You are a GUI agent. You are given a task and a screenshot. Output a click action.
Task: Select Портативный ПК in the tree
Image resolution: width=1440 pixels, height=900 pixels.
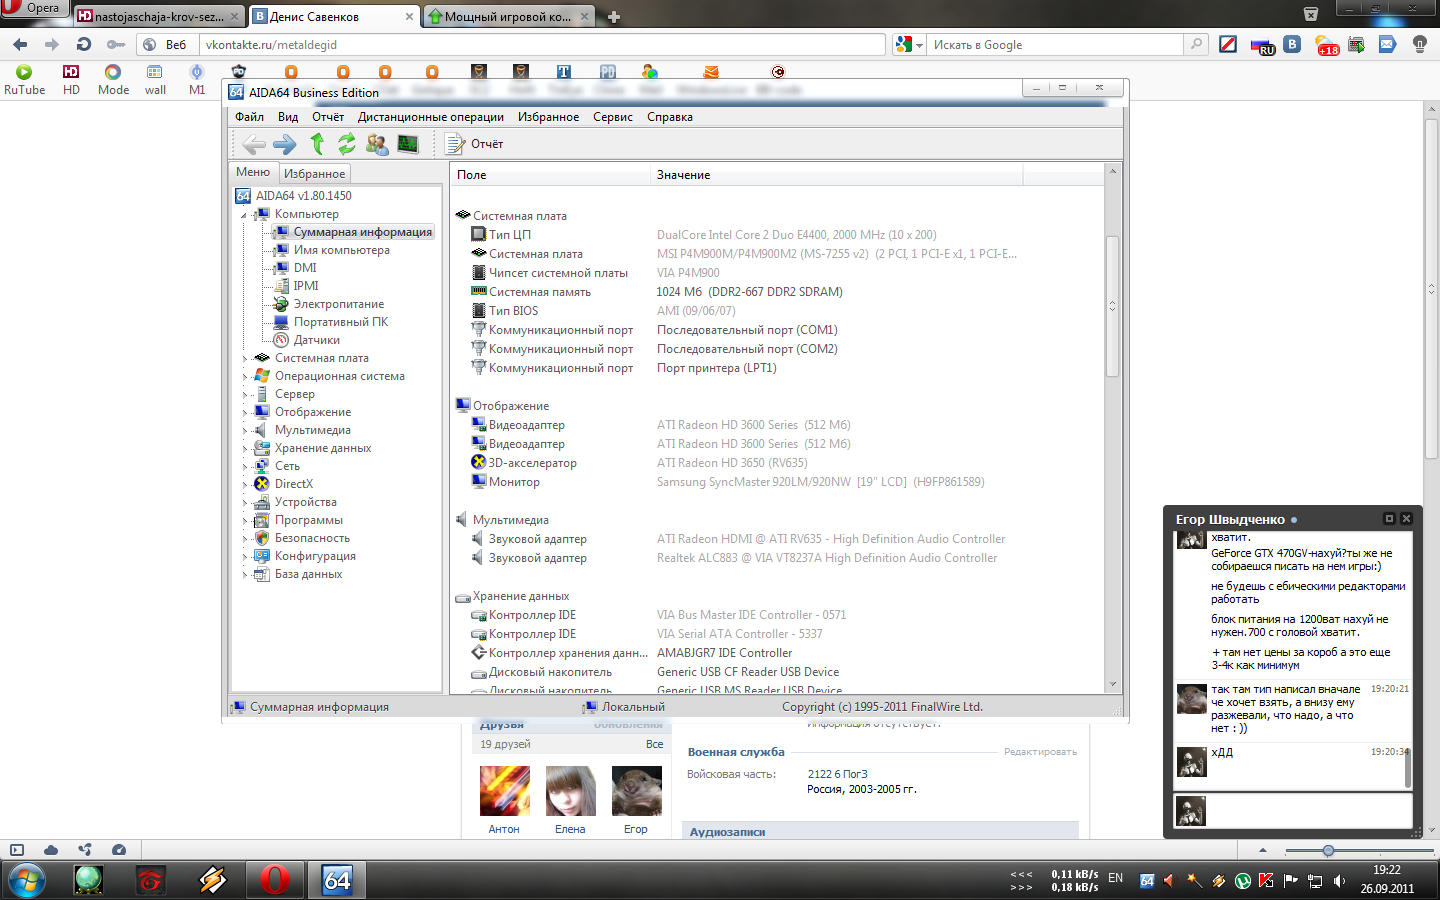tap(340, 322)
